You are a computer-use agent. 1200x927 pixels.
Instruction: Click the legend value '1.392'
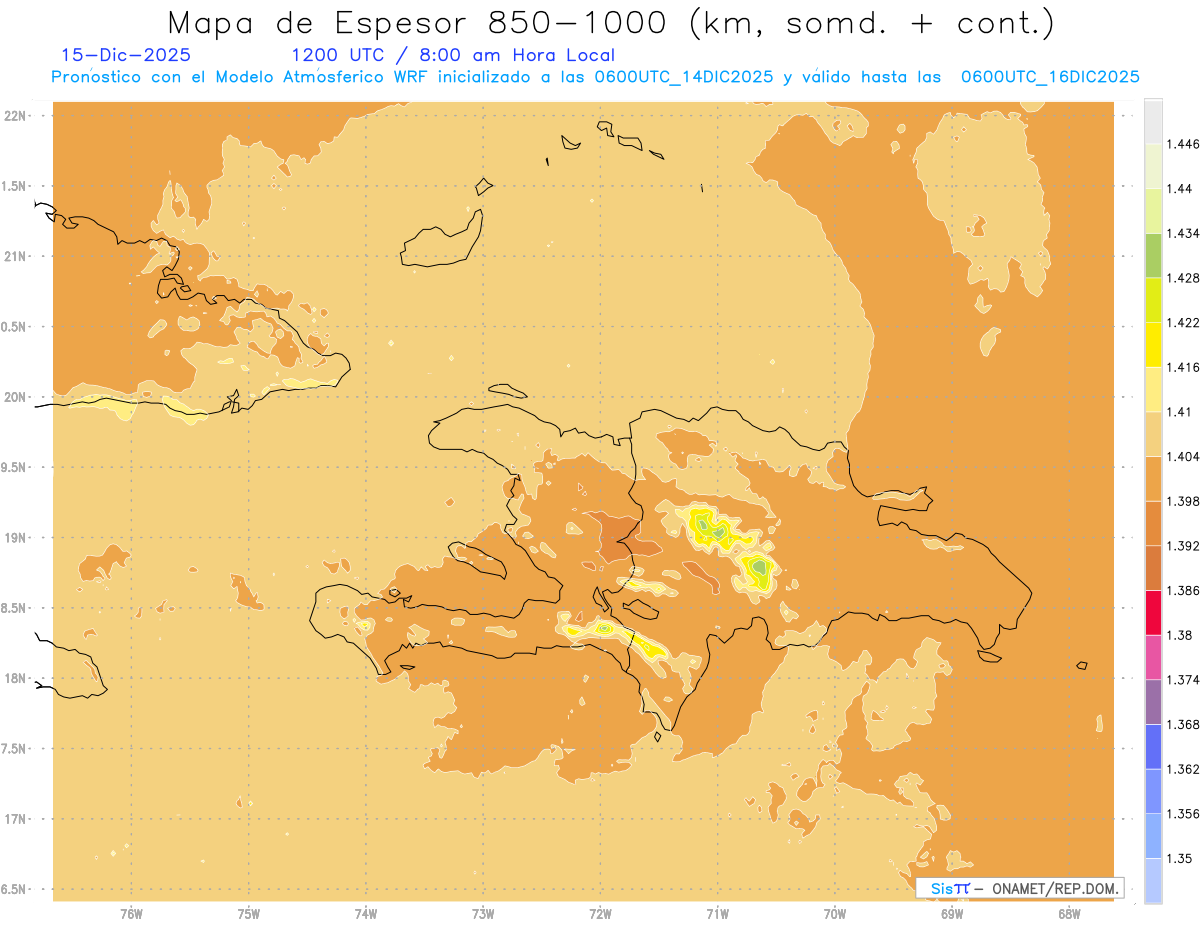tap(1183, 546)
